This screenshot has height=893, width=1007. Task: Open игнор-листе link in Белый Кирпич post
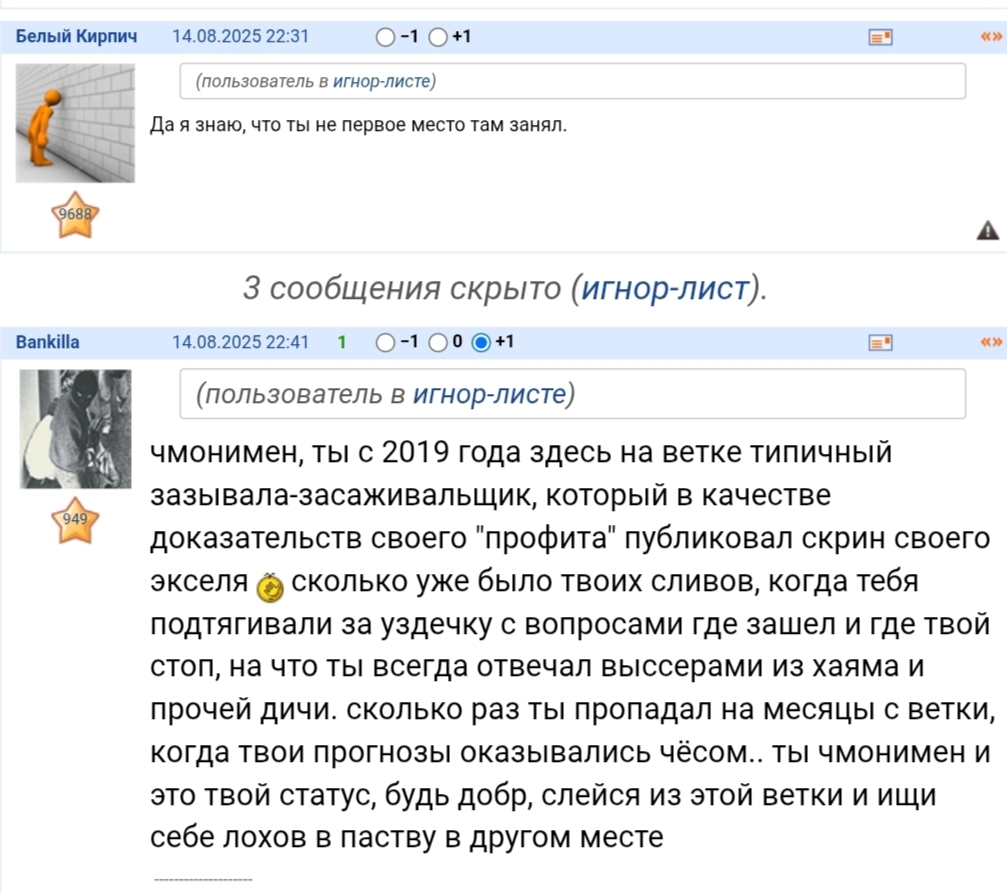pos(381,82)
